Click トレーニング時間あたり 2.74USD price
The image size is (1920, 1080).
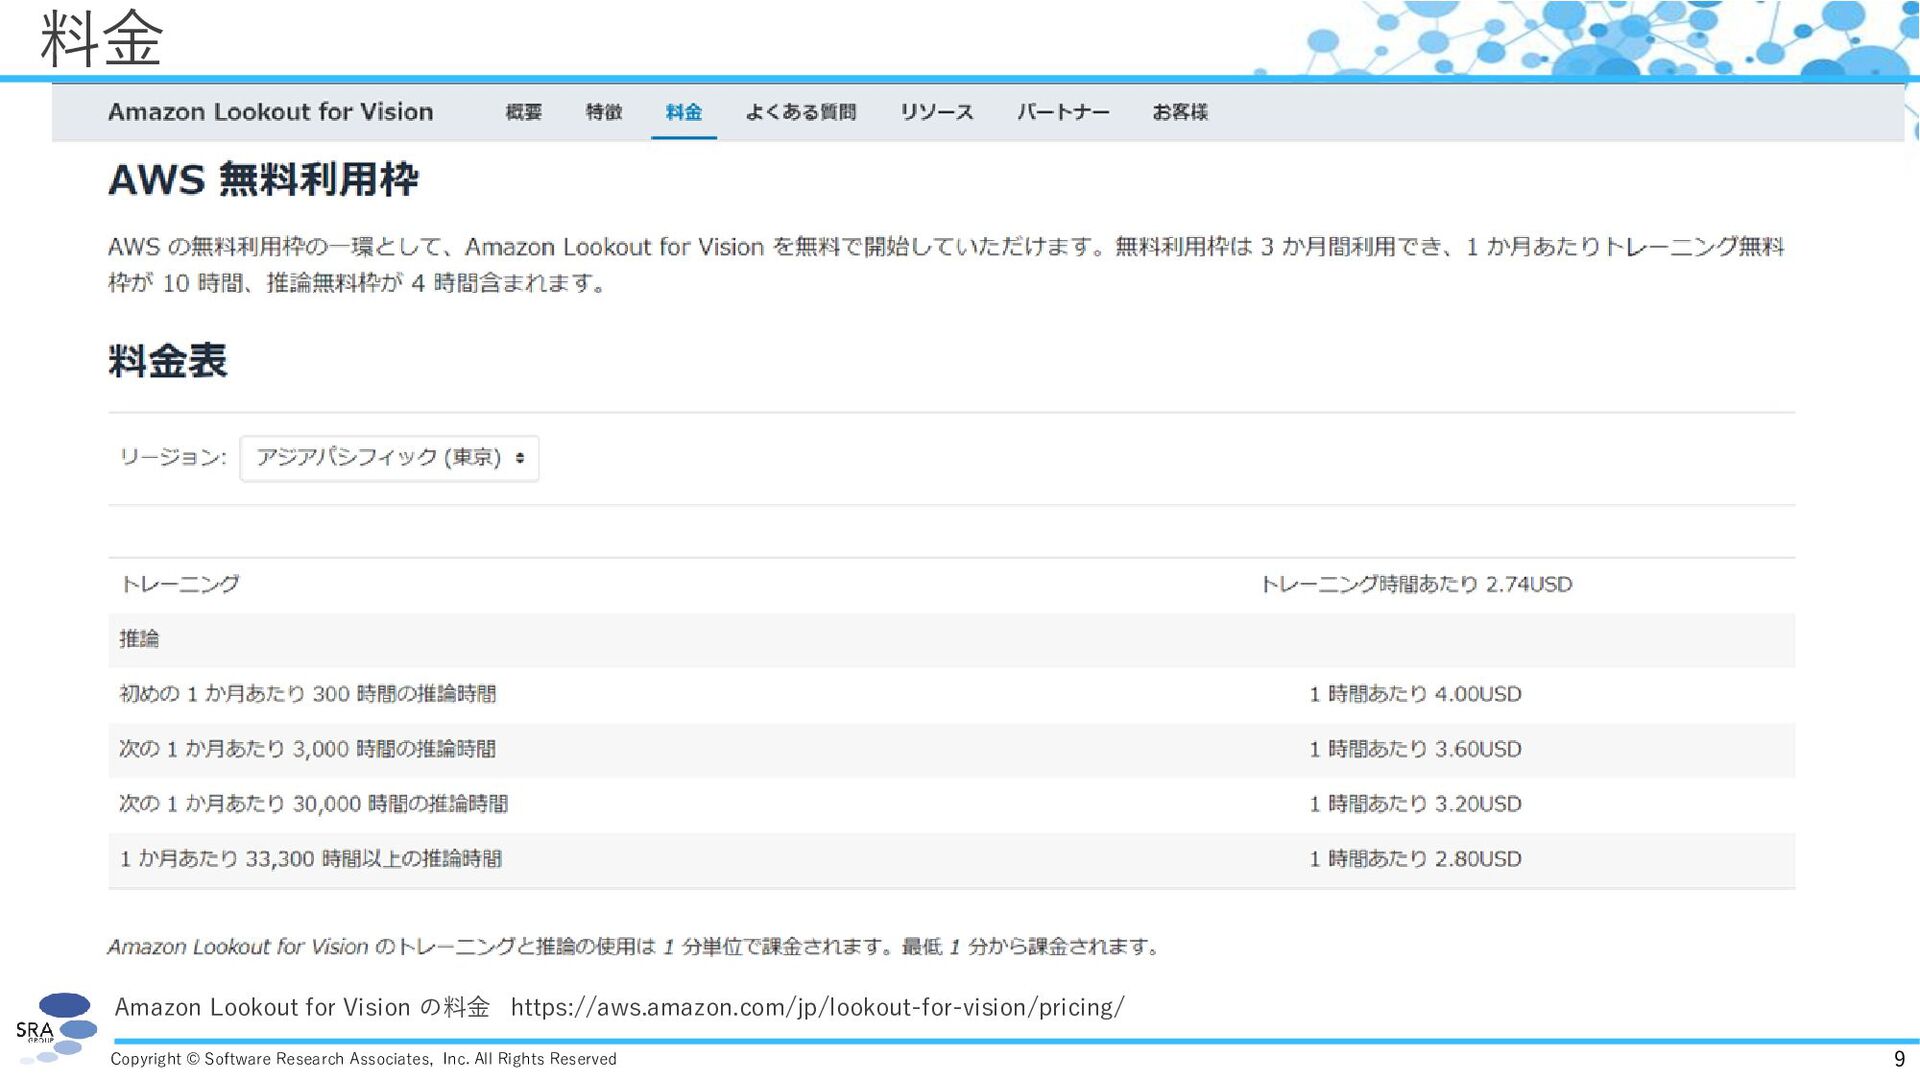[x=1416, y=584]
